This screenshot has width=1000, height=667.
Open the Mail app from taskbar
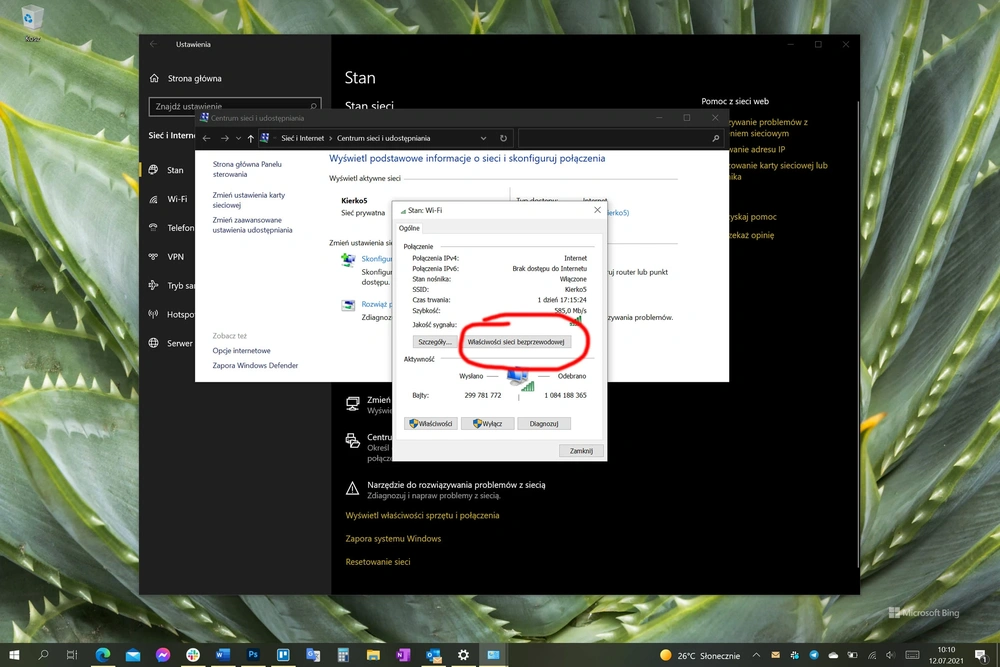pyautogui.click(x=133, y=655)
